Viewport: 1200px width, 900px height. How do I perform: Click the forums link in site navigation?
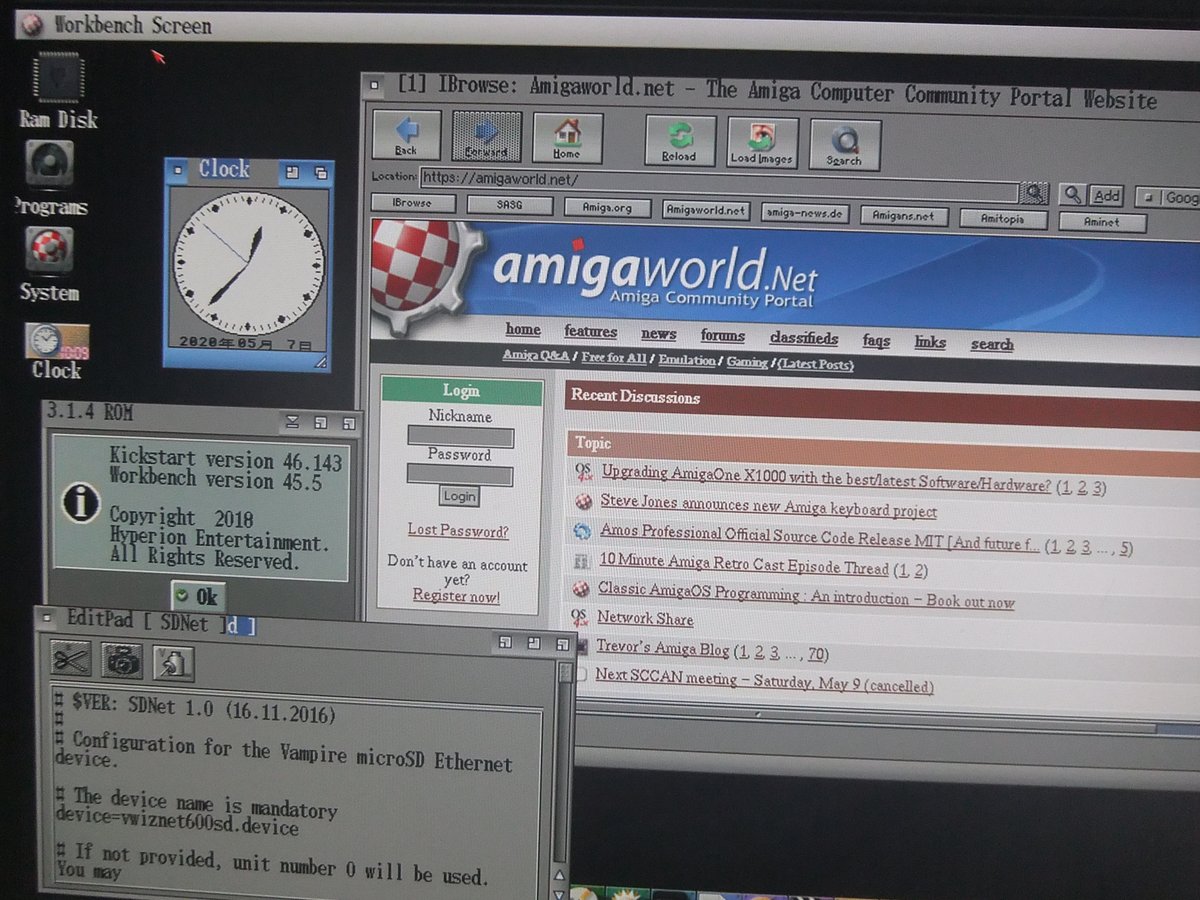coord(722,336)
